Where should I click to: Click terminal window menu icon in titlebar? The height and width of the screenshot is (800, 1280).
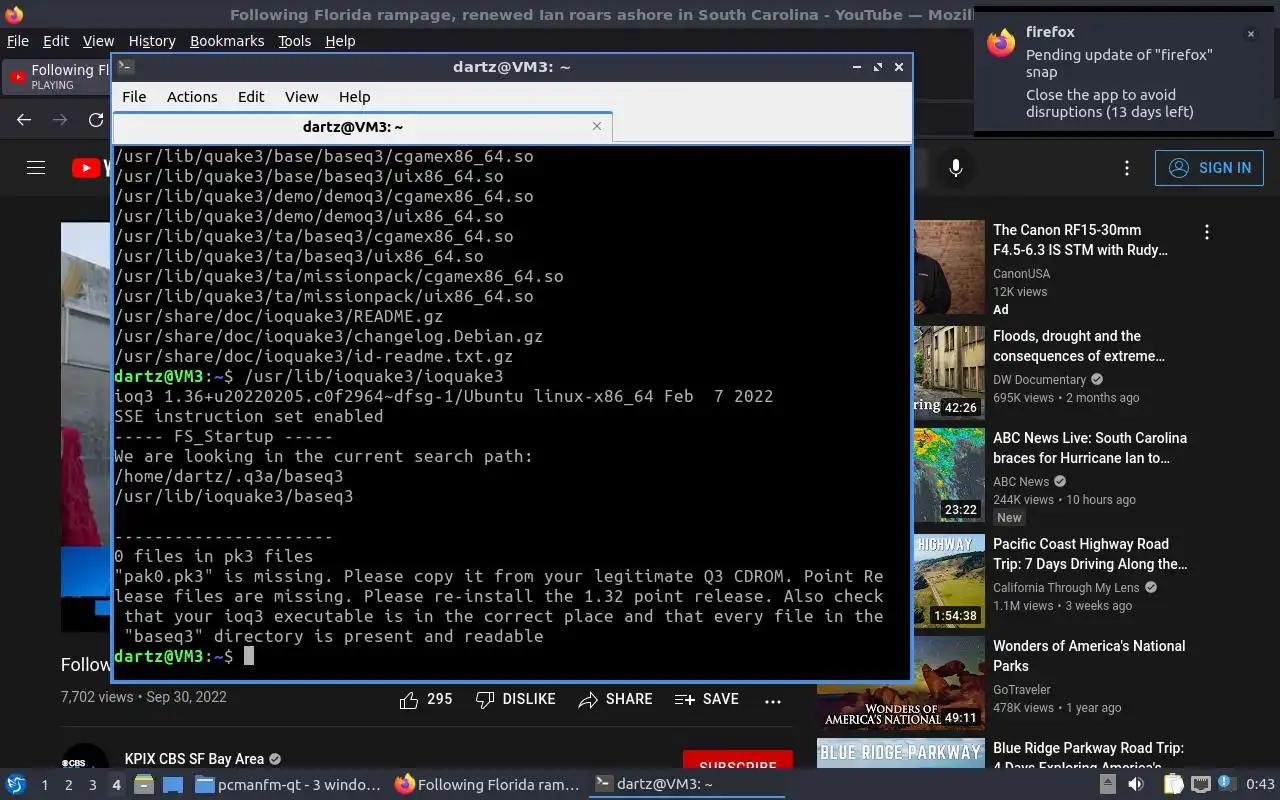coord(125,67)
